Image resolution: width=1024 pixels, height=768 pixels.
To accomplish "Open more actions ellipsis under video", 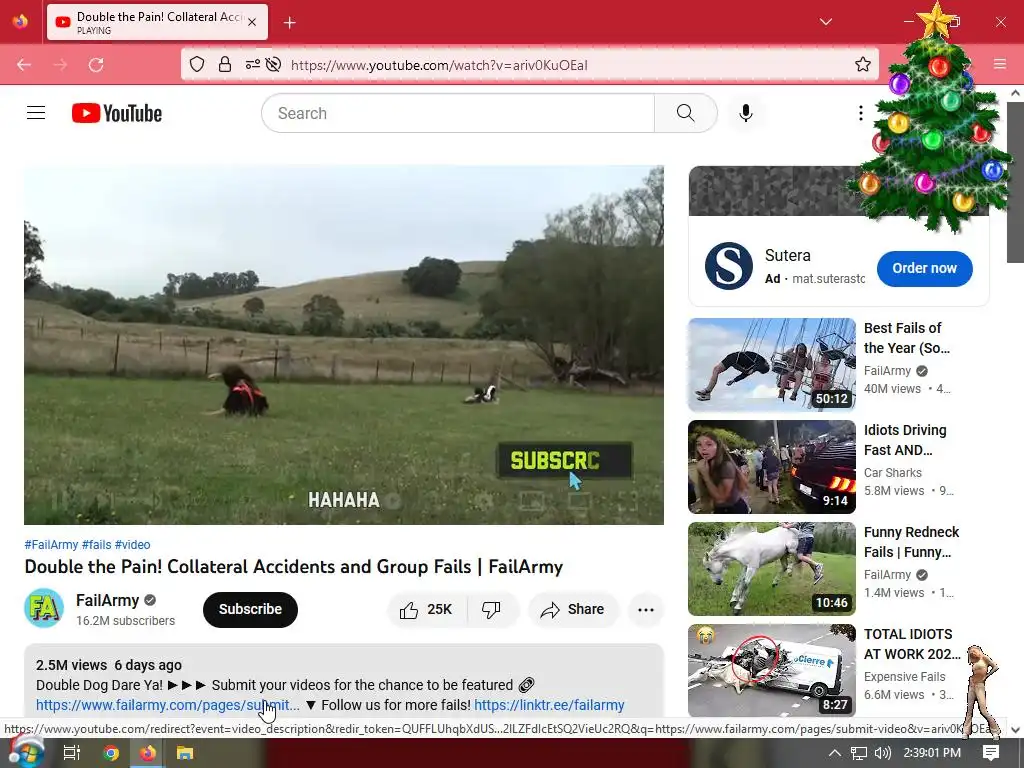I will pos(646,609).
